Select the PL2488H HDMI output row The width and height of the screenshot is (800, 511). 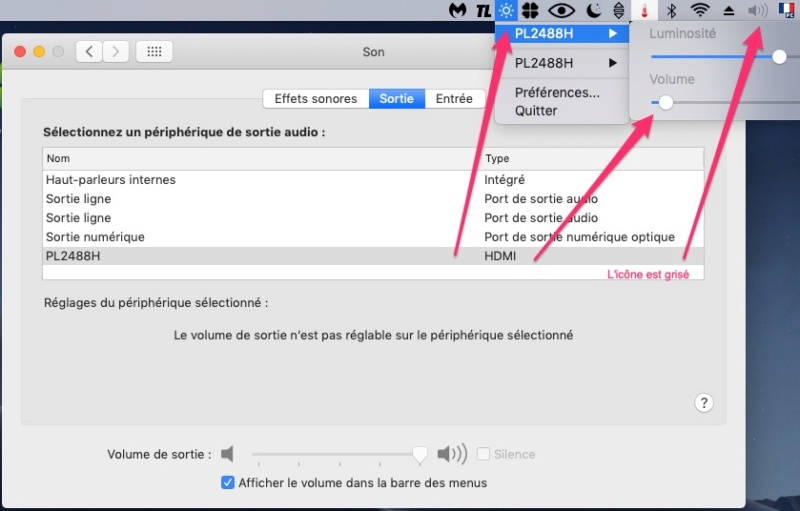pyautogui.click(x=373, y=256)
